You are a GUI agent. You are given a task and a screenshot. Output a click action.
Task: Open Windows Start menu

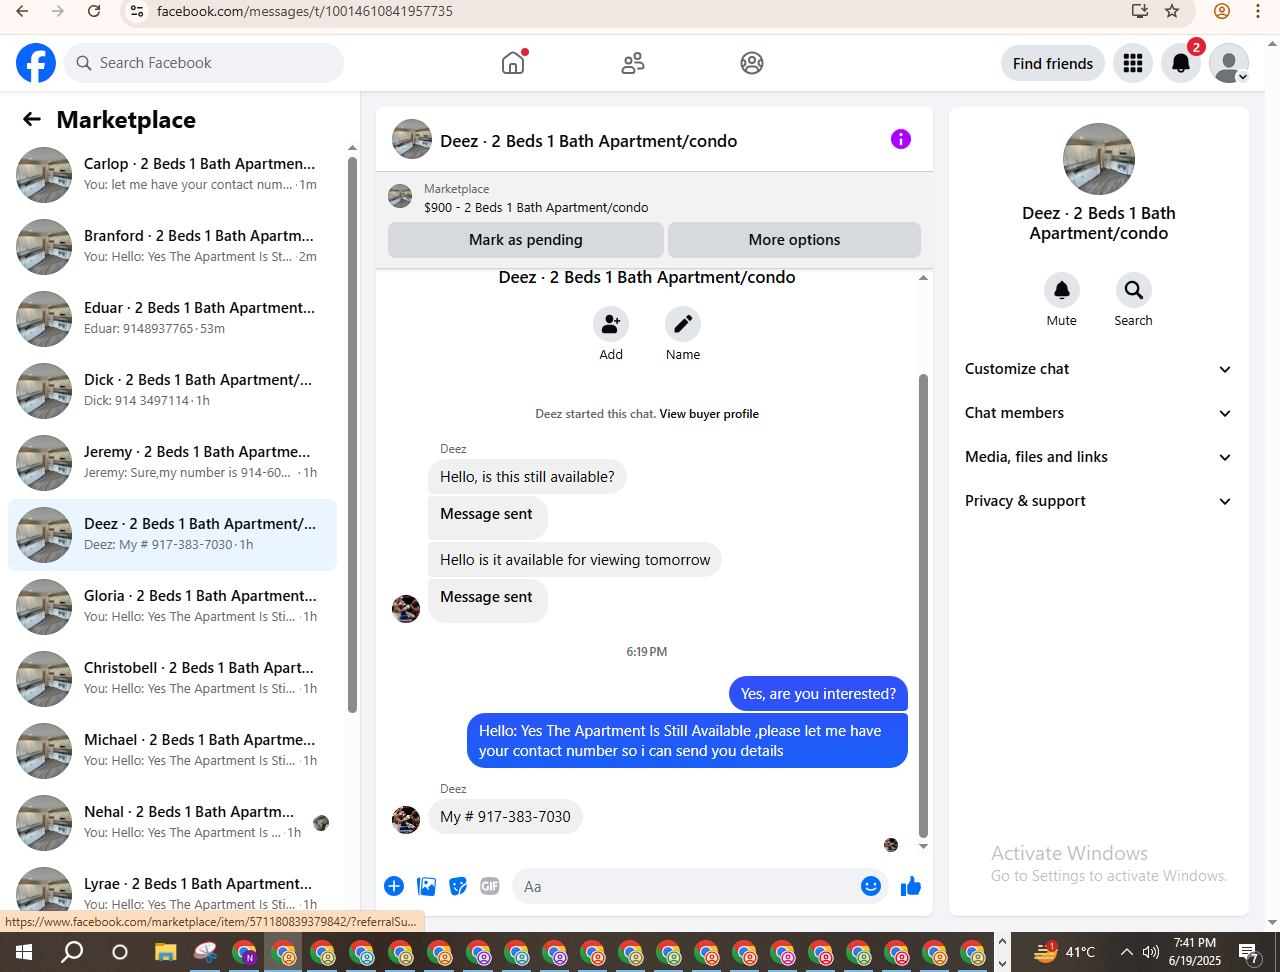point(22,952)
